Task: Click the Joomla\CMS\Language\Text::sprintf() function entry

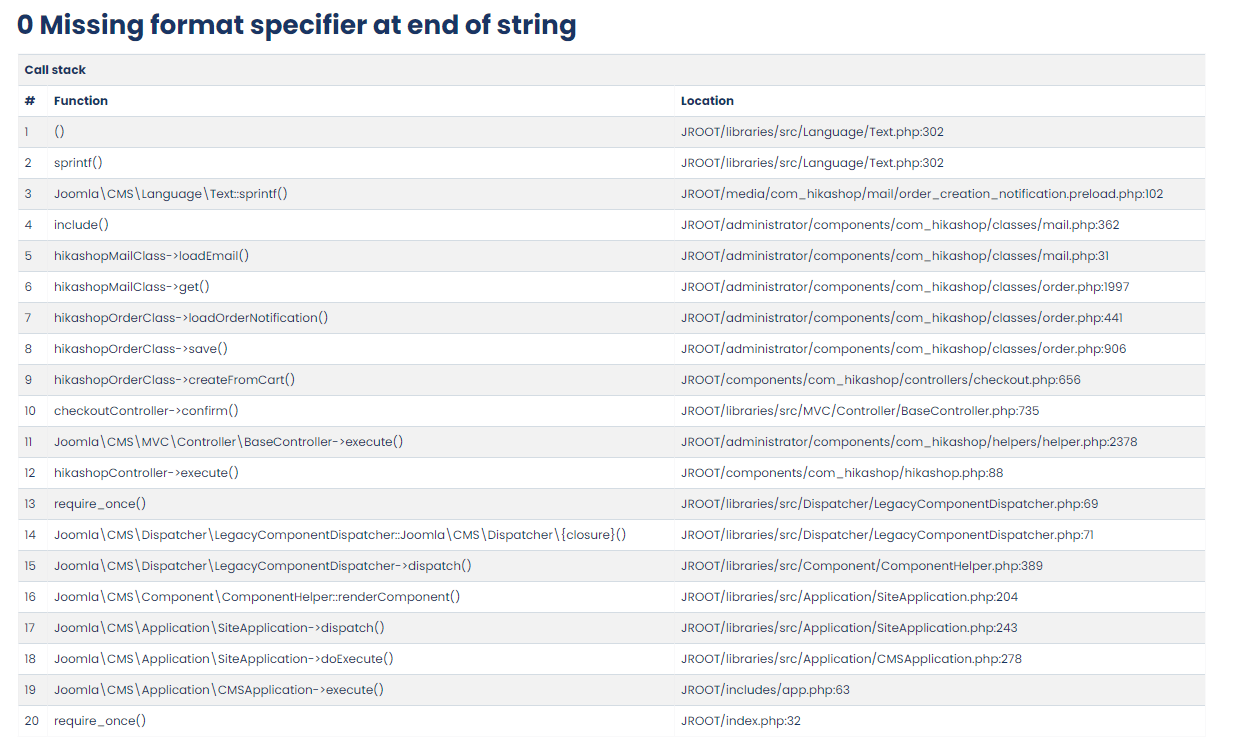Action: click(x=170, y=194)
